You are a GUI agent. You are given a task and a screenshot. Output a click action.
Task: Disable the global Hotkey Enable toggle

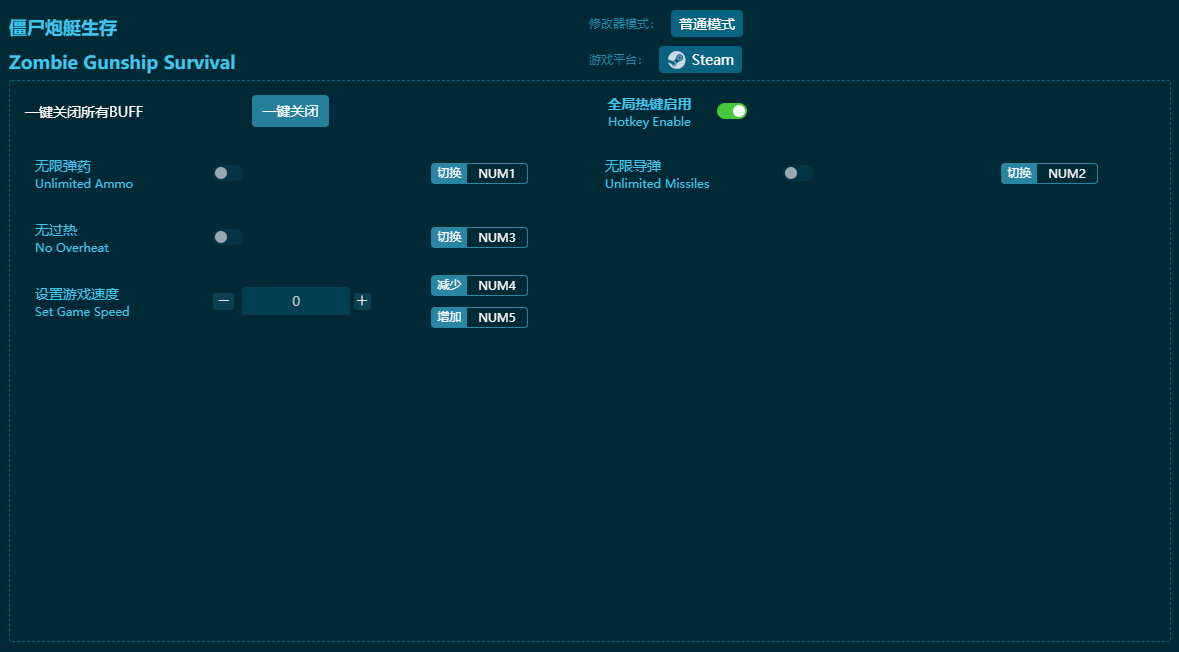point(732,111)
